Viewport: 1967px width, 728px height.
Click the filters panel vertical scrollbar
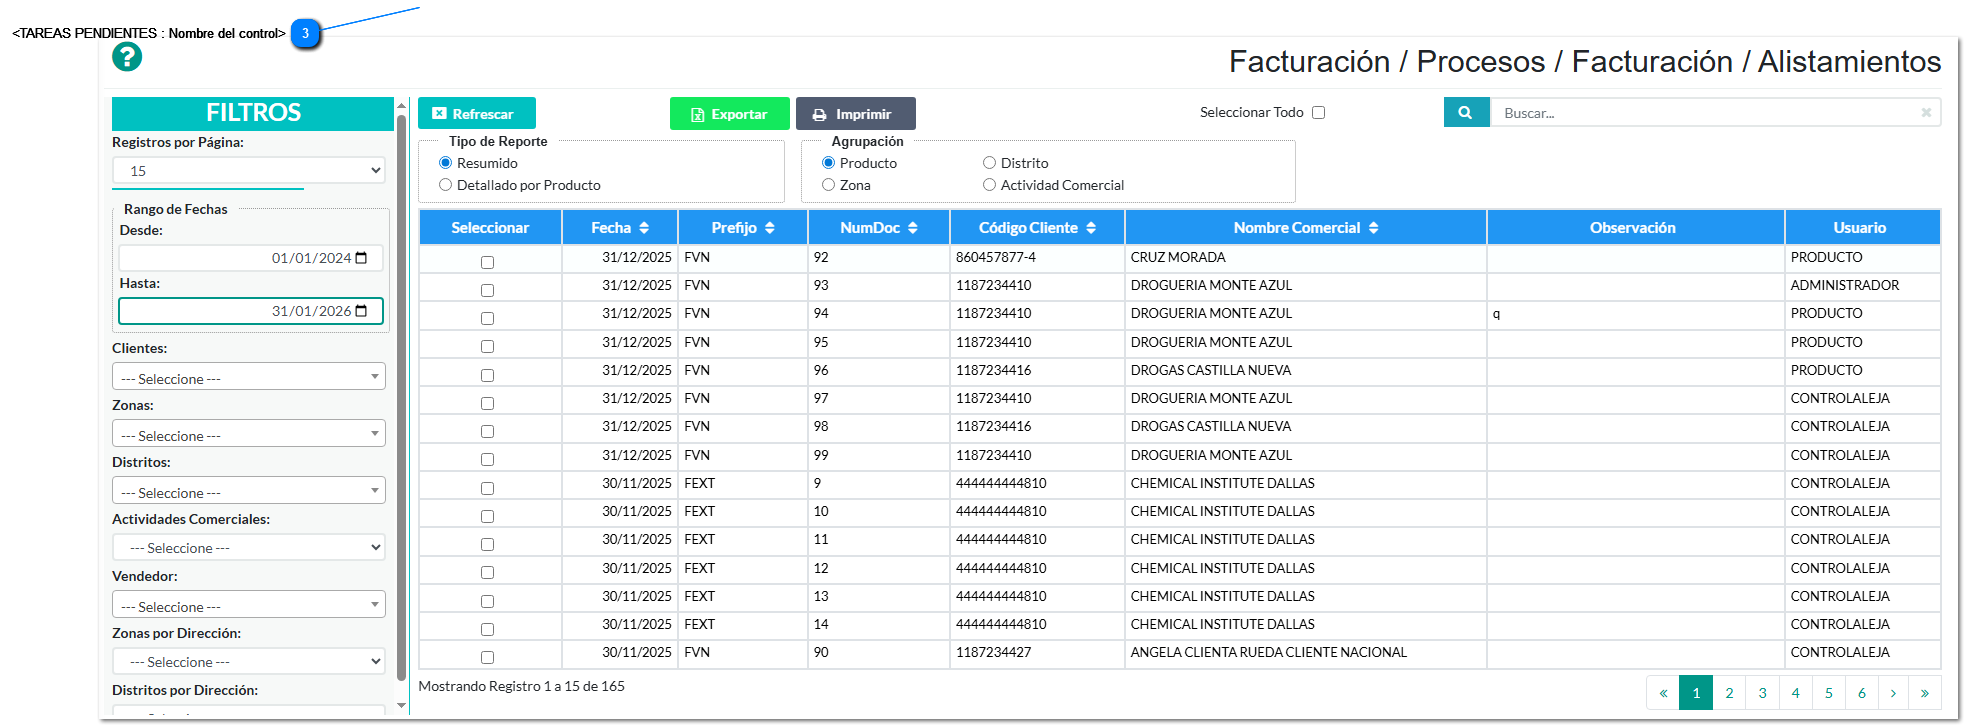pyautogui.click(x=401, y=400)
